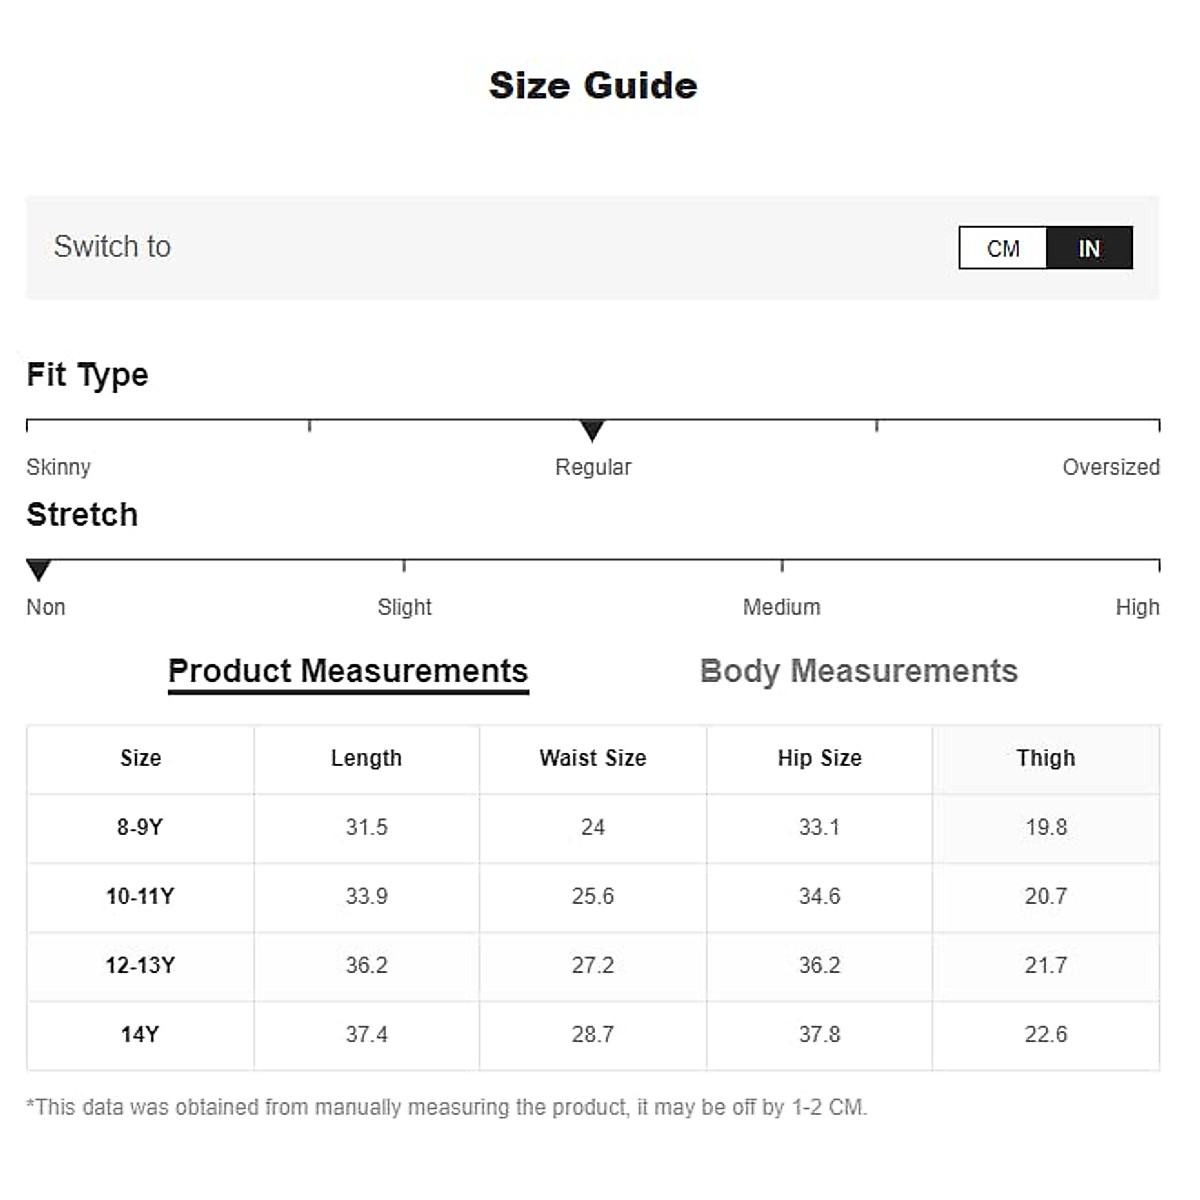
Task: Select the 12-13Y size row
Action: tap(140, 965)
